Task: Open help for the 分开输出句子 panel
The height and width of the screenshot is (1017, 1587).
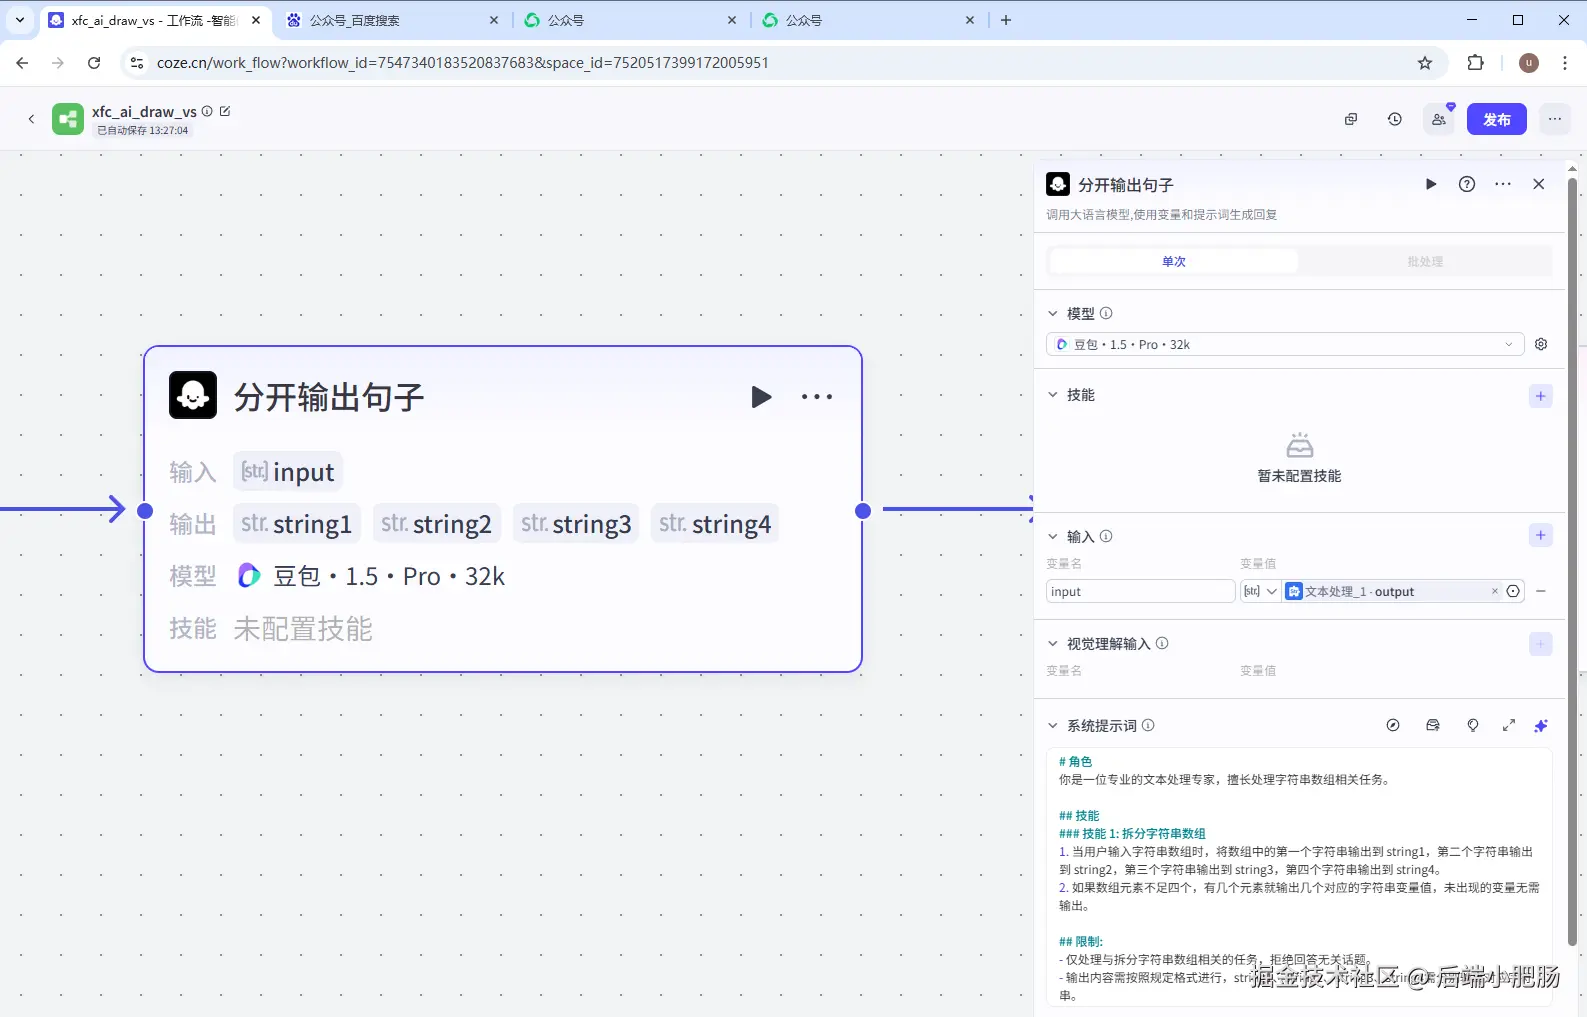Action: click(1467, 184)
